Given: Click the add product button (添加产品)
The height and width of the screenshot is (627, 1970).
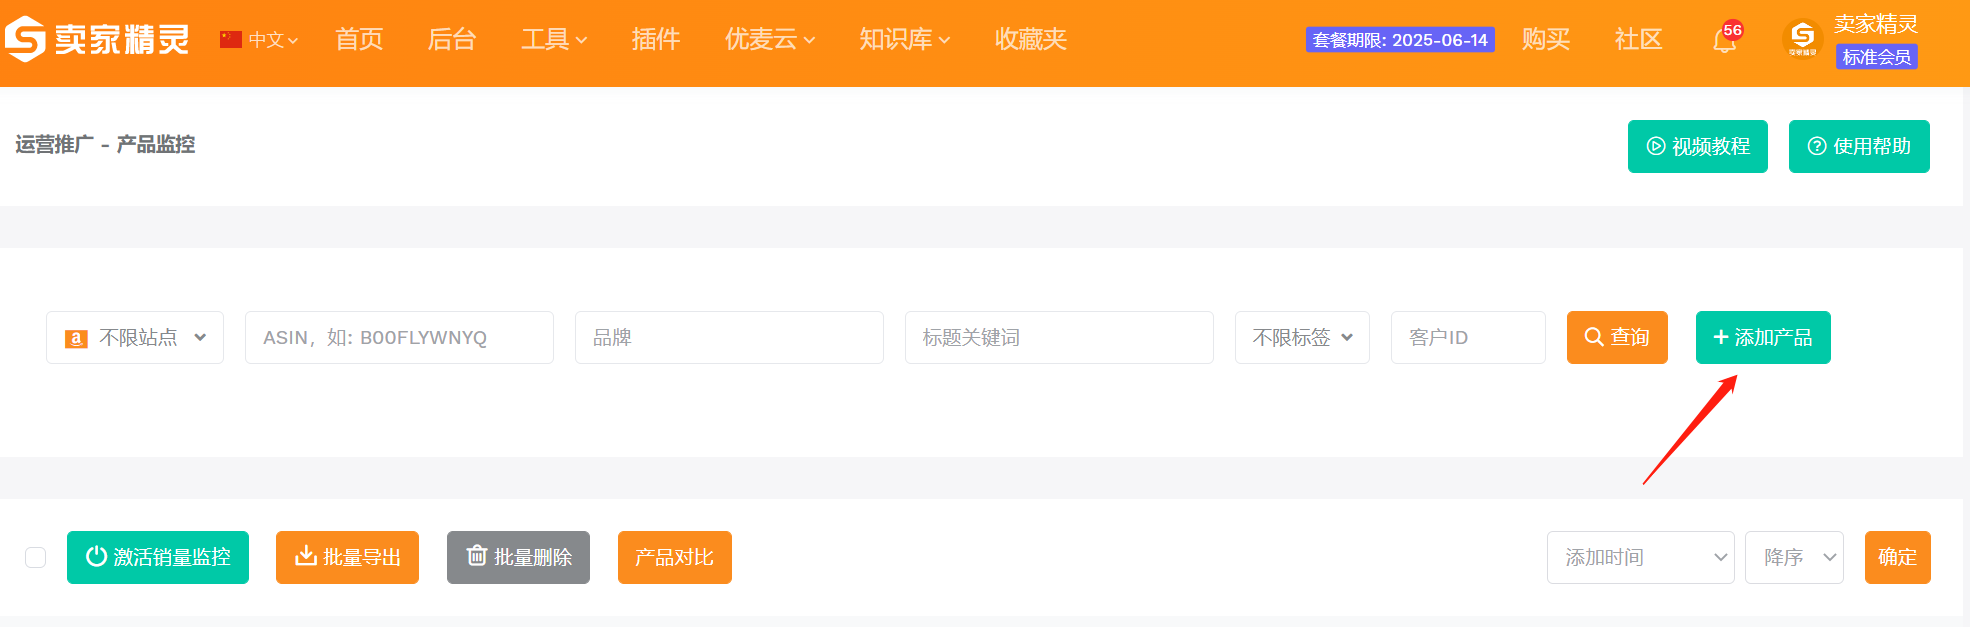Looking at the screenshot, I should (x=1762, y=337).
